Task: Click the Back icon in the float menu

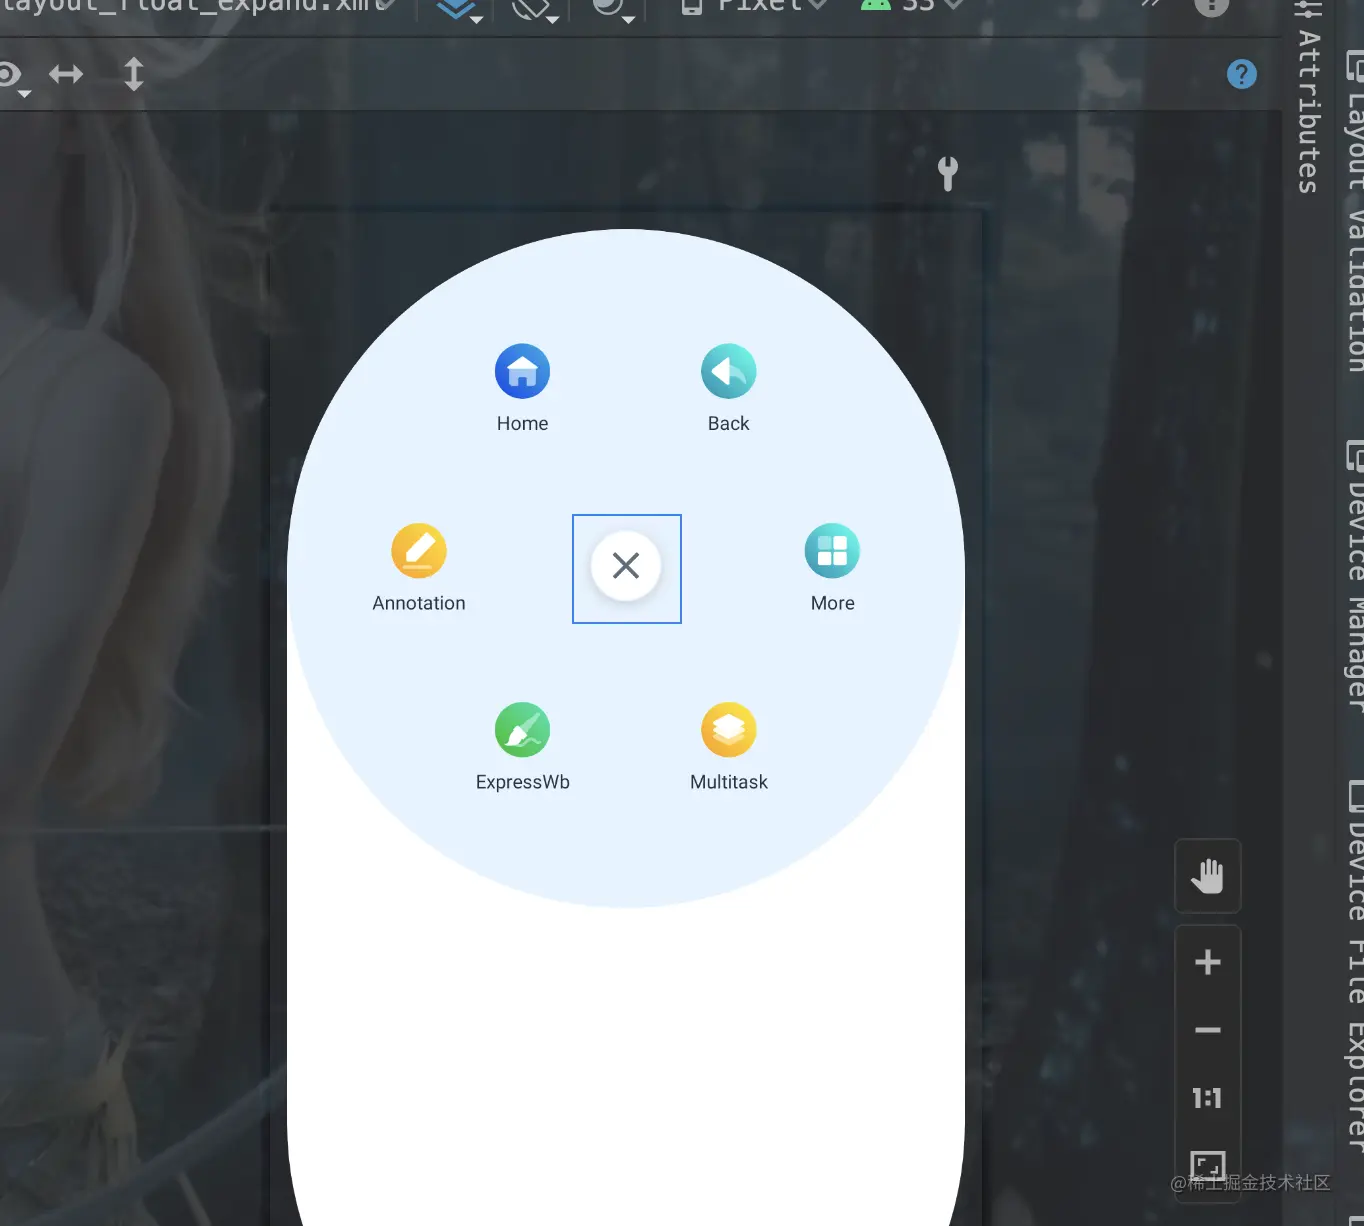Action: (x=728, y=371)
